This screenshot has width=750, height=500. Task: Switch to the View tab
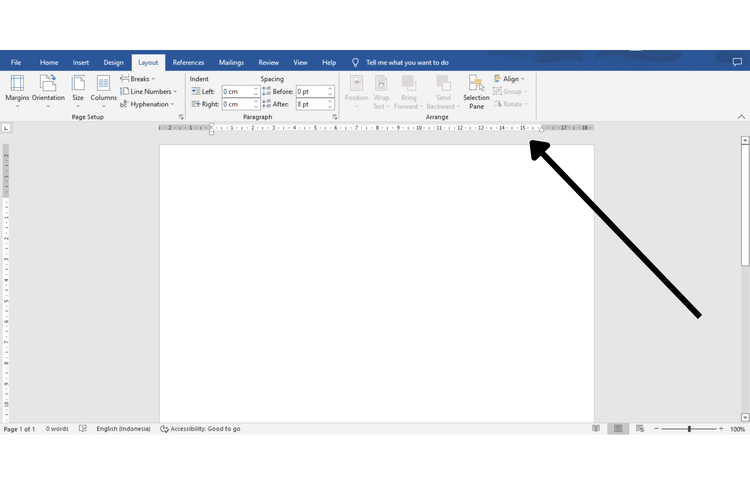pos(300,62)
